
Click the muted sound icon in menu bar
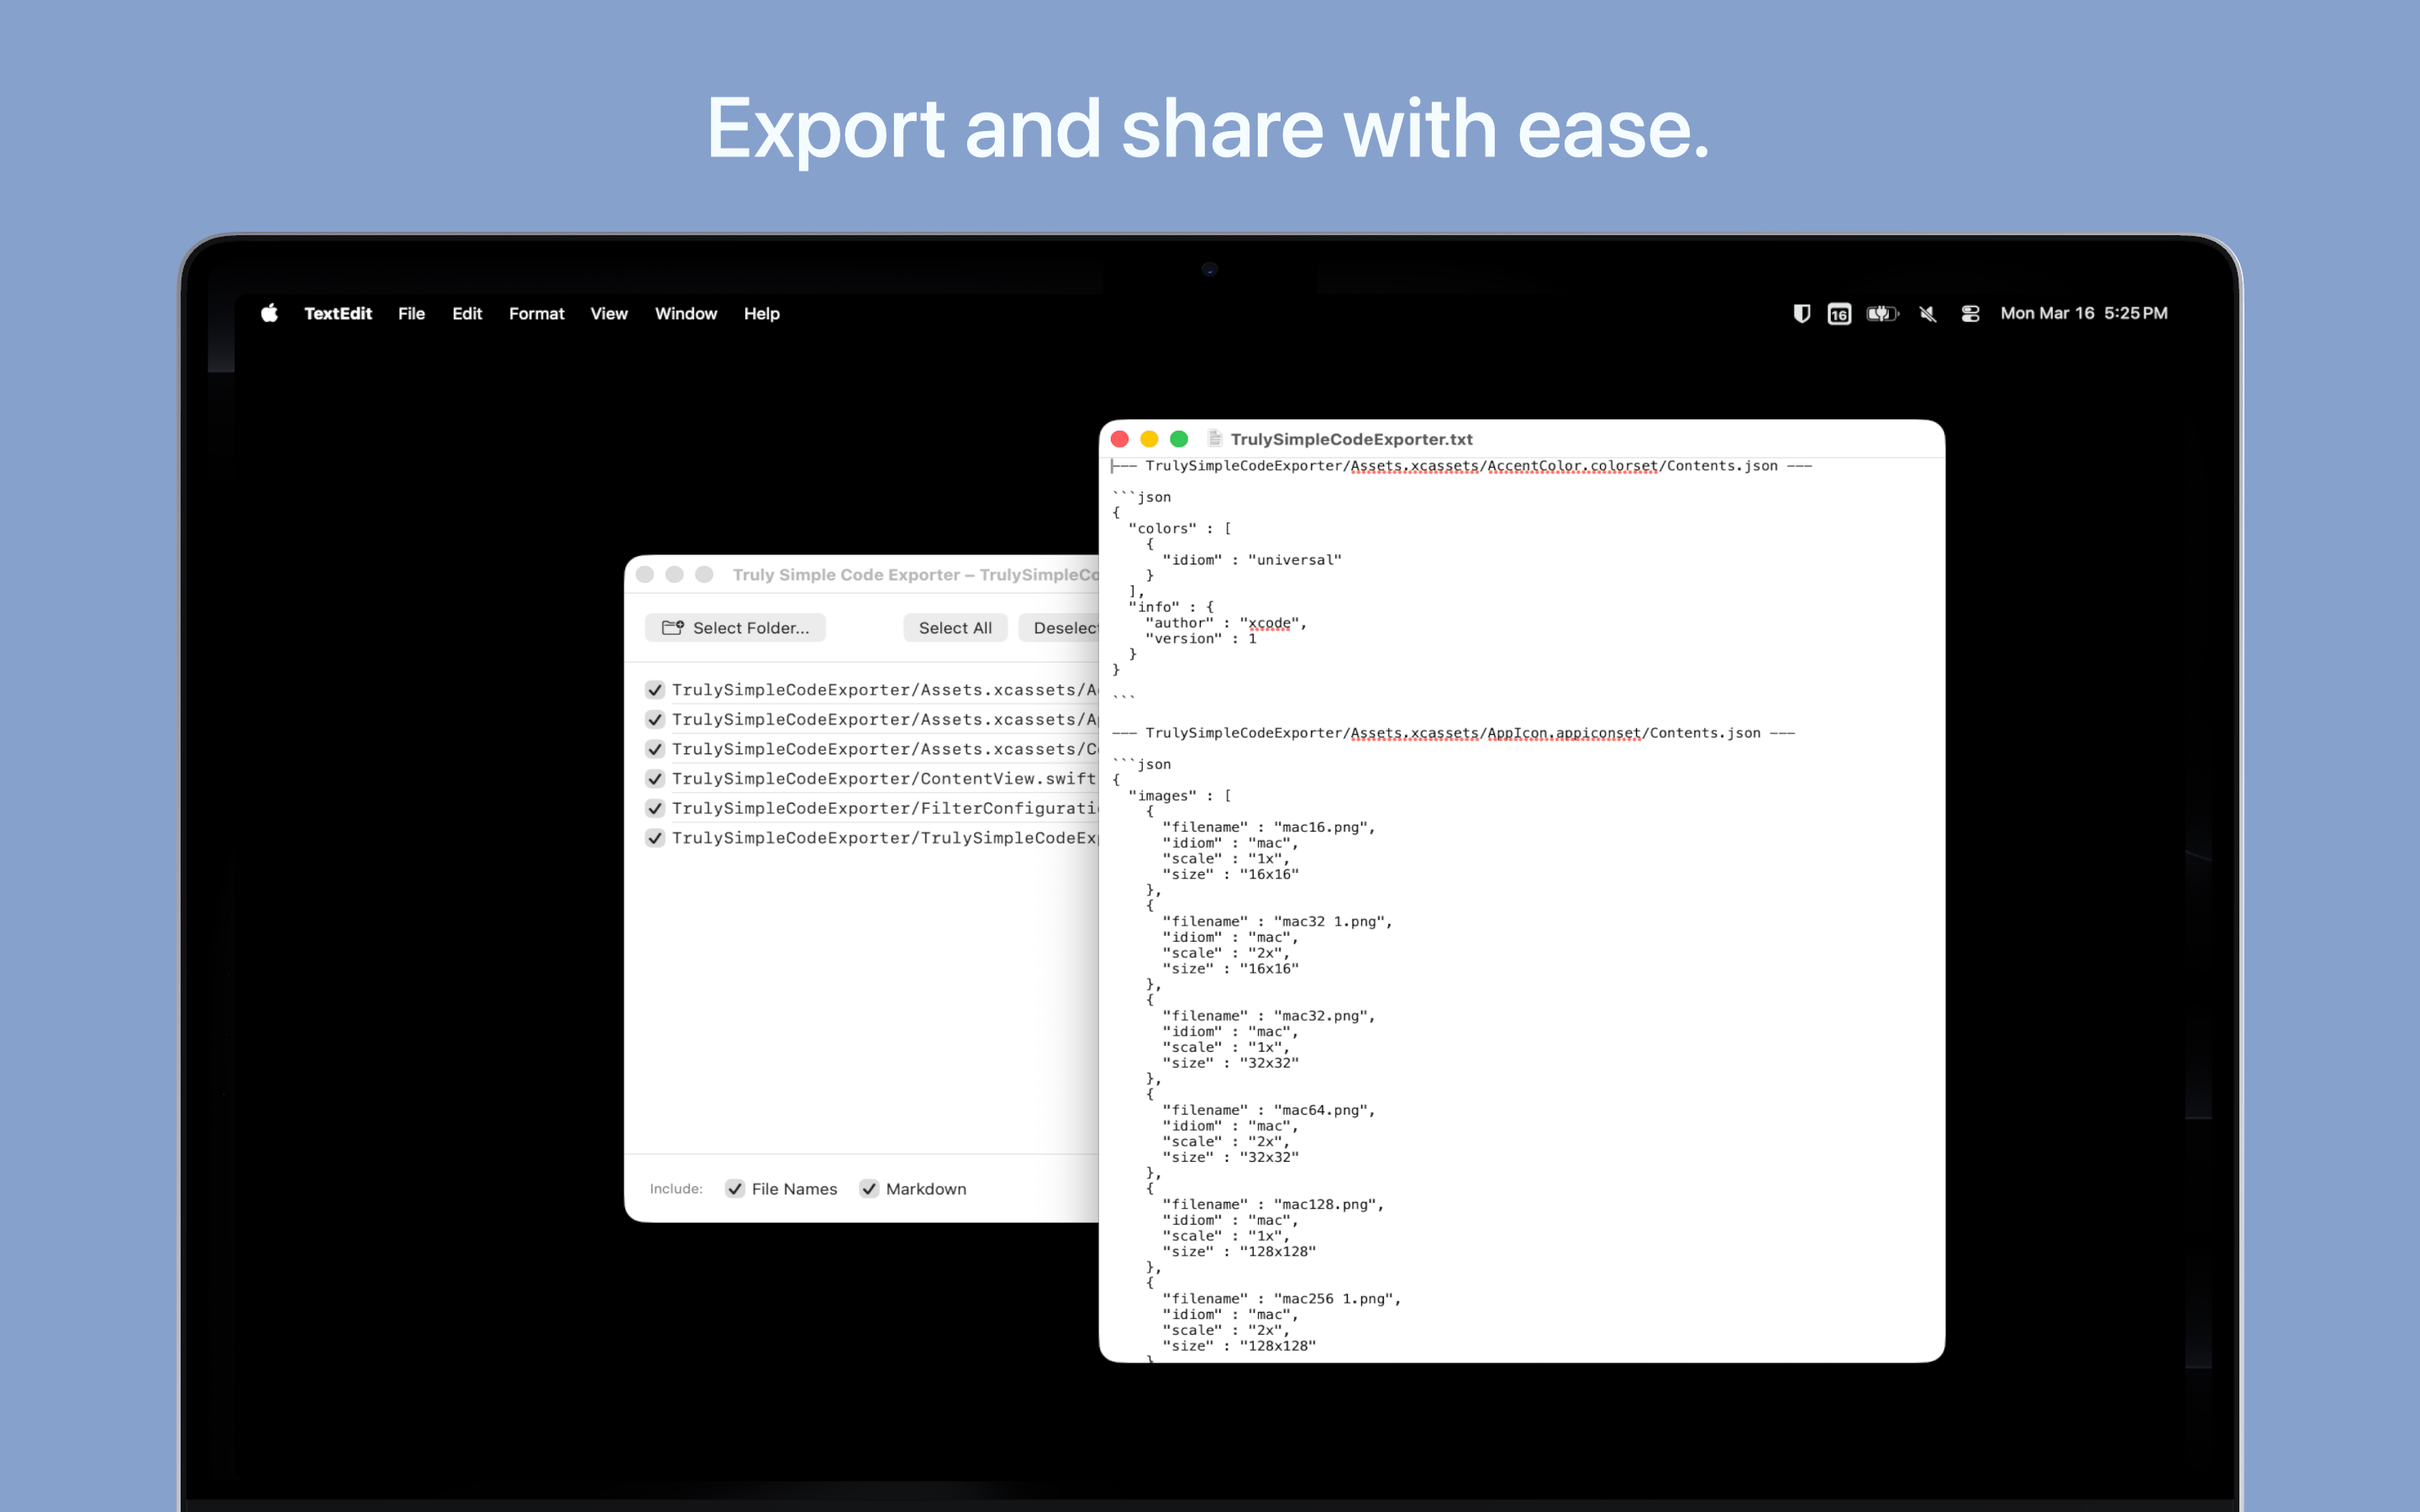tap(1926, 313)
